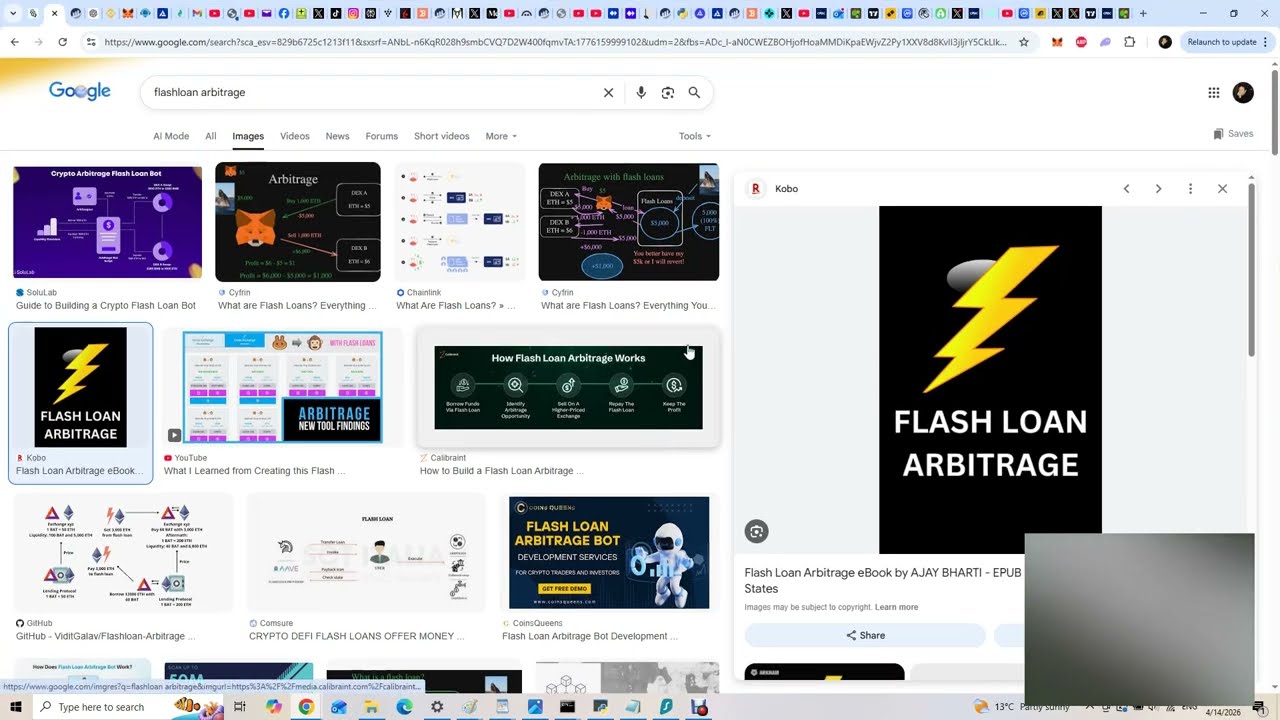Click the Google logo
Viewport: 1280px width, 720px height.
(80, 91)
